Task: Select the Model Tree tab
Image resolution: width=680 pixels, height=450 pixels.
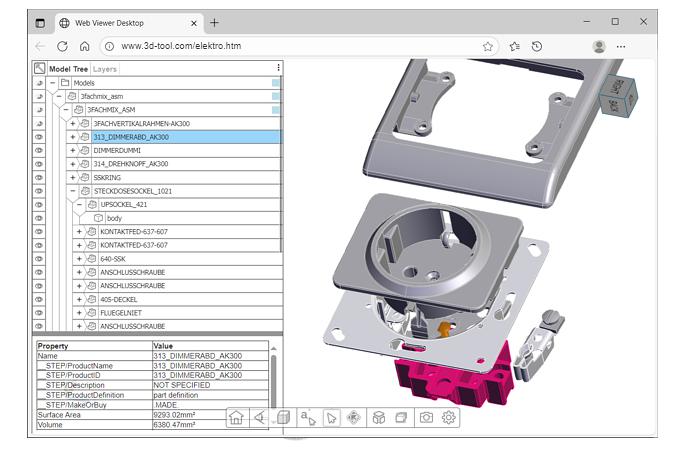Action: pyautogui.click(x=68, y=69)
